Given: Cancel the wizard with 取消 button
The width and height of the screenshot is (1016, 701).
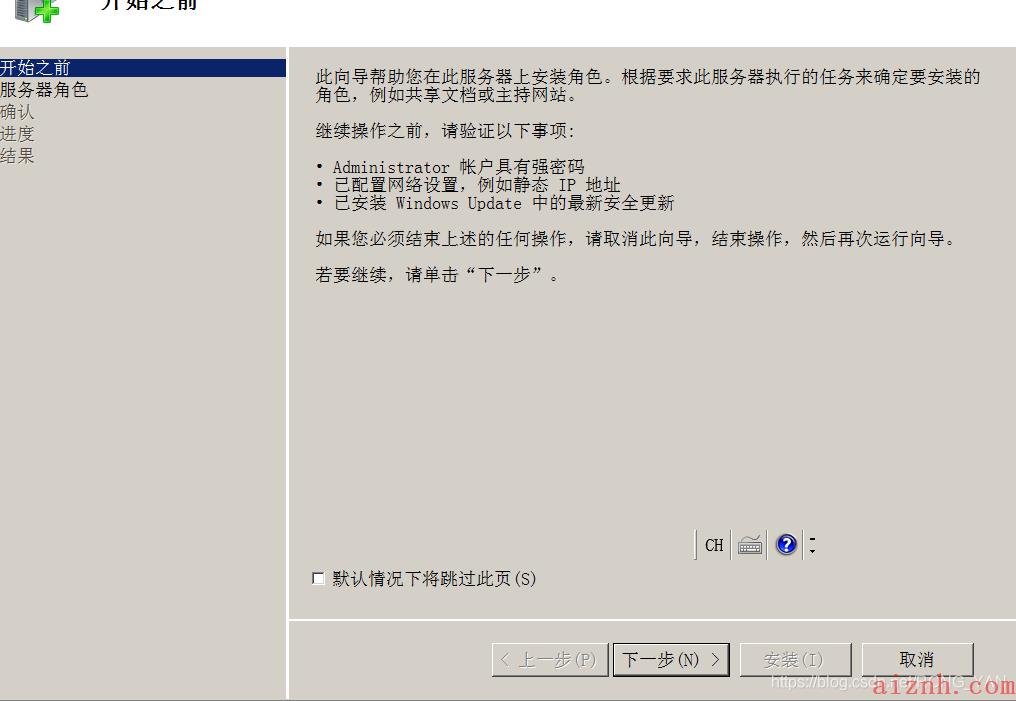Looking at the screenshot, I should coord(918,660).
